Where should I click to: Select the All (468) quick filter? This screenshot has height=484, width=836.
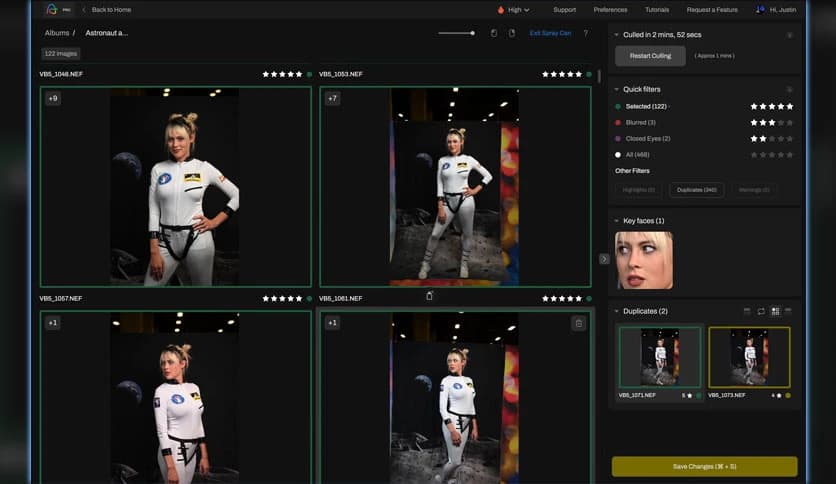coord(638,154)
